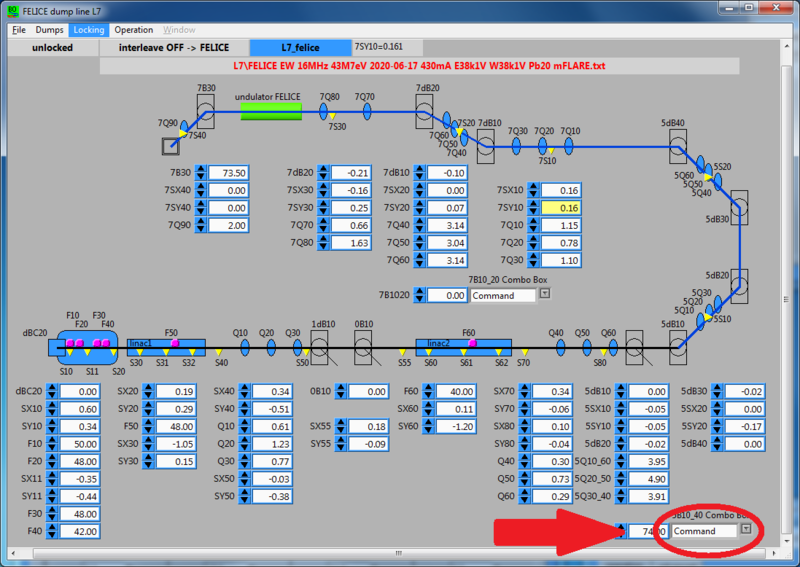
Task: Open the 5B10_40 Combo Box Command dropdown
Action: [745, 530]
